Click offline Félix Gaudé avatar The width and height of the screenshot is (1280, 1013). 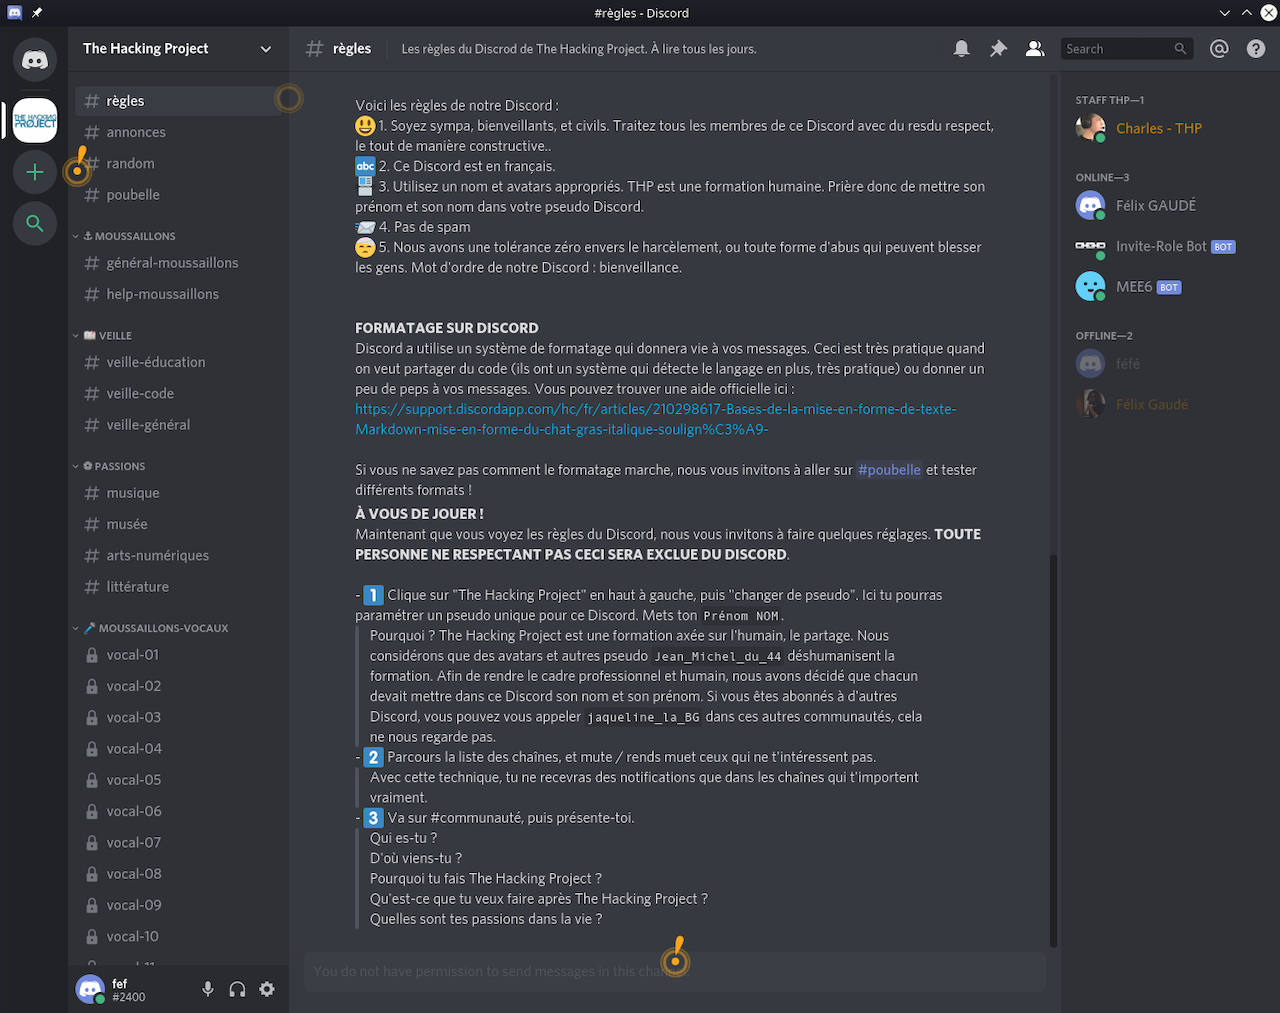(1090, 405)
